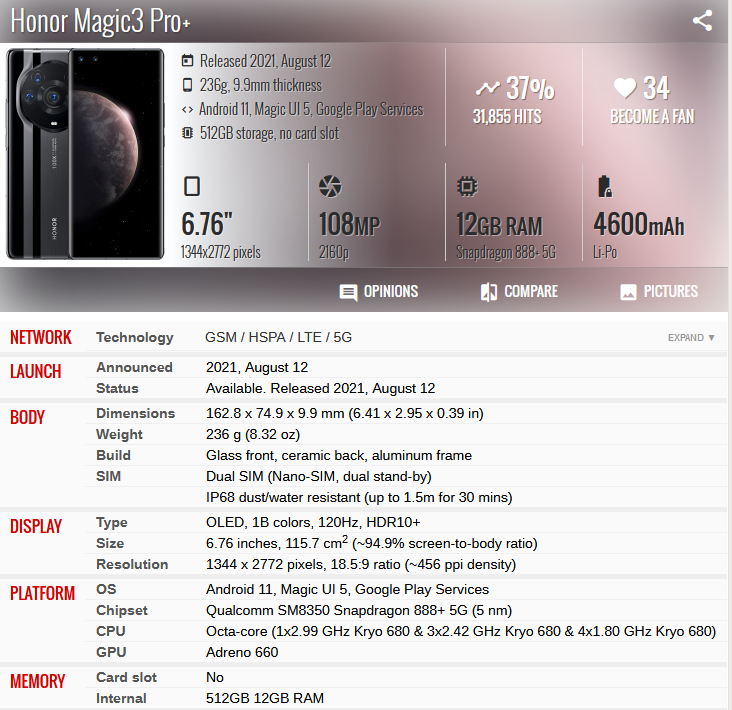Click the camera shutter 108MP icon
The height and width of the screenshot is (710, 732).
(x=330, y=186)
